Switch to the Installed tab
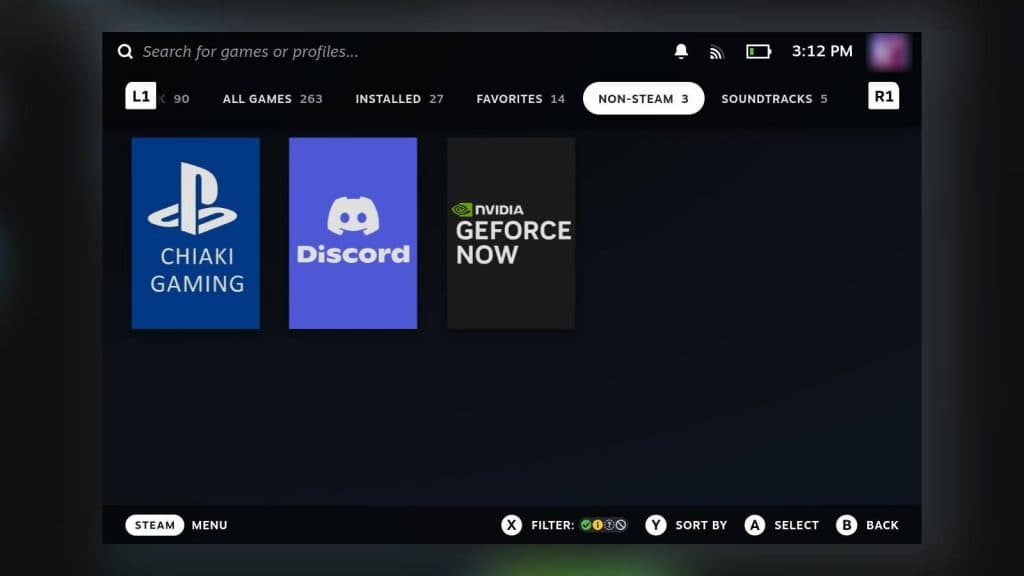This screenshot has height=576, width=1024. pyautogui.click(x=399, y=99)
